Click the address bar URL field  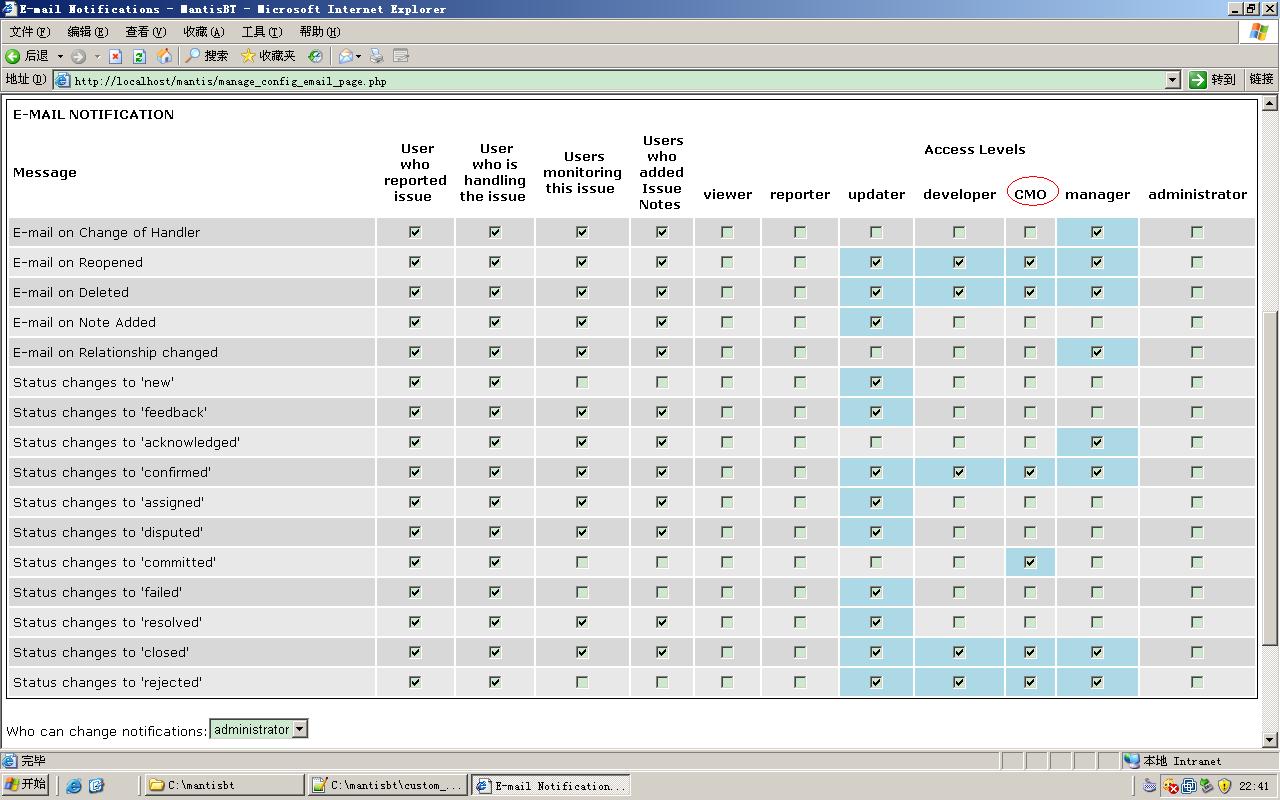click(x=600, y=81)
